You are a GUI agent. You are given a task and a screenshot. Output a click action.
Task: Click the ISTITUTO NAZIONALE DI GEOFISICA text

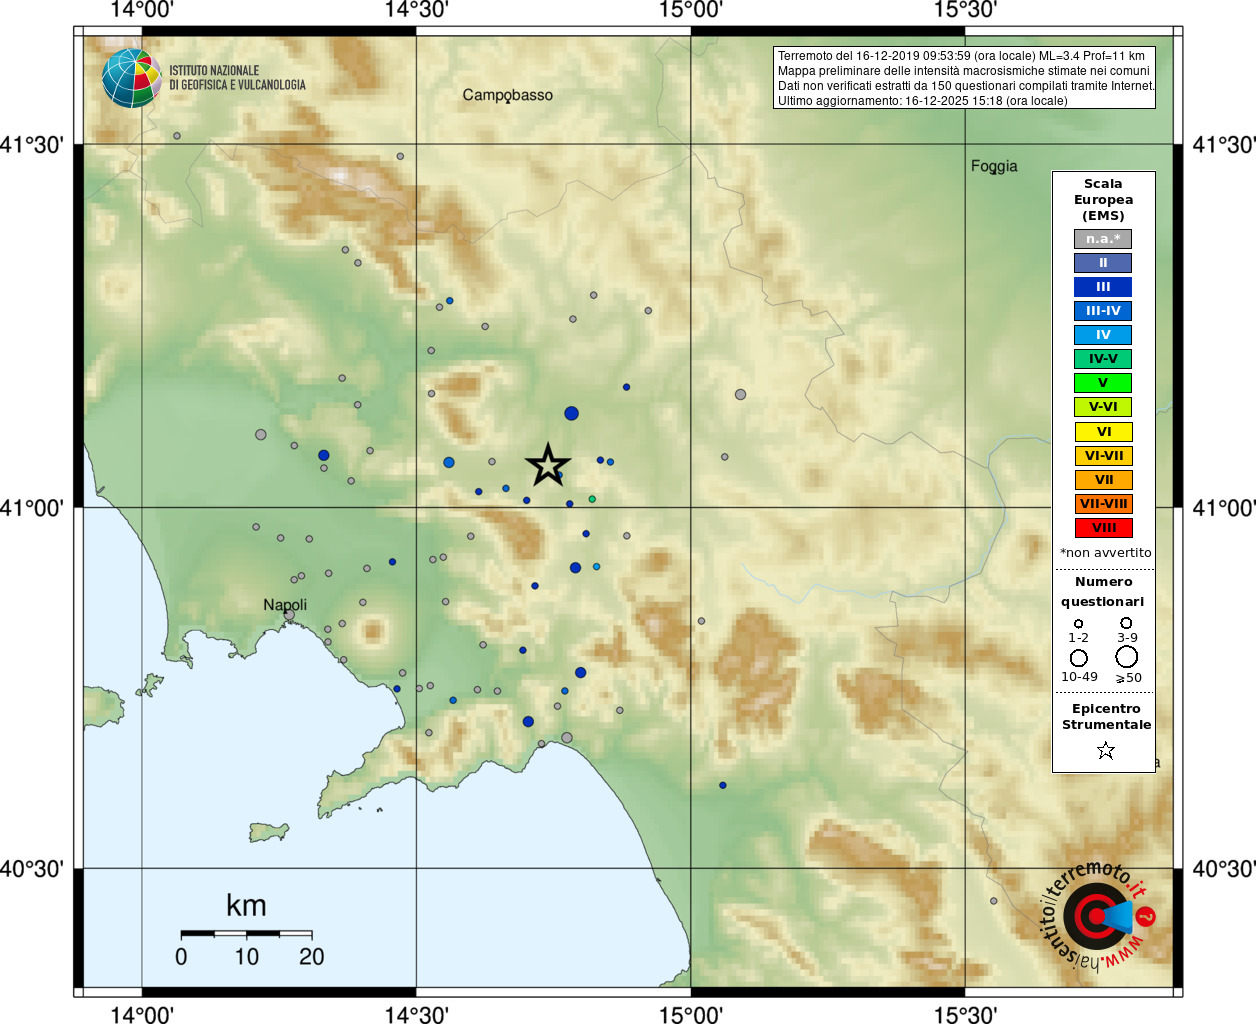(x=237, y=78)
